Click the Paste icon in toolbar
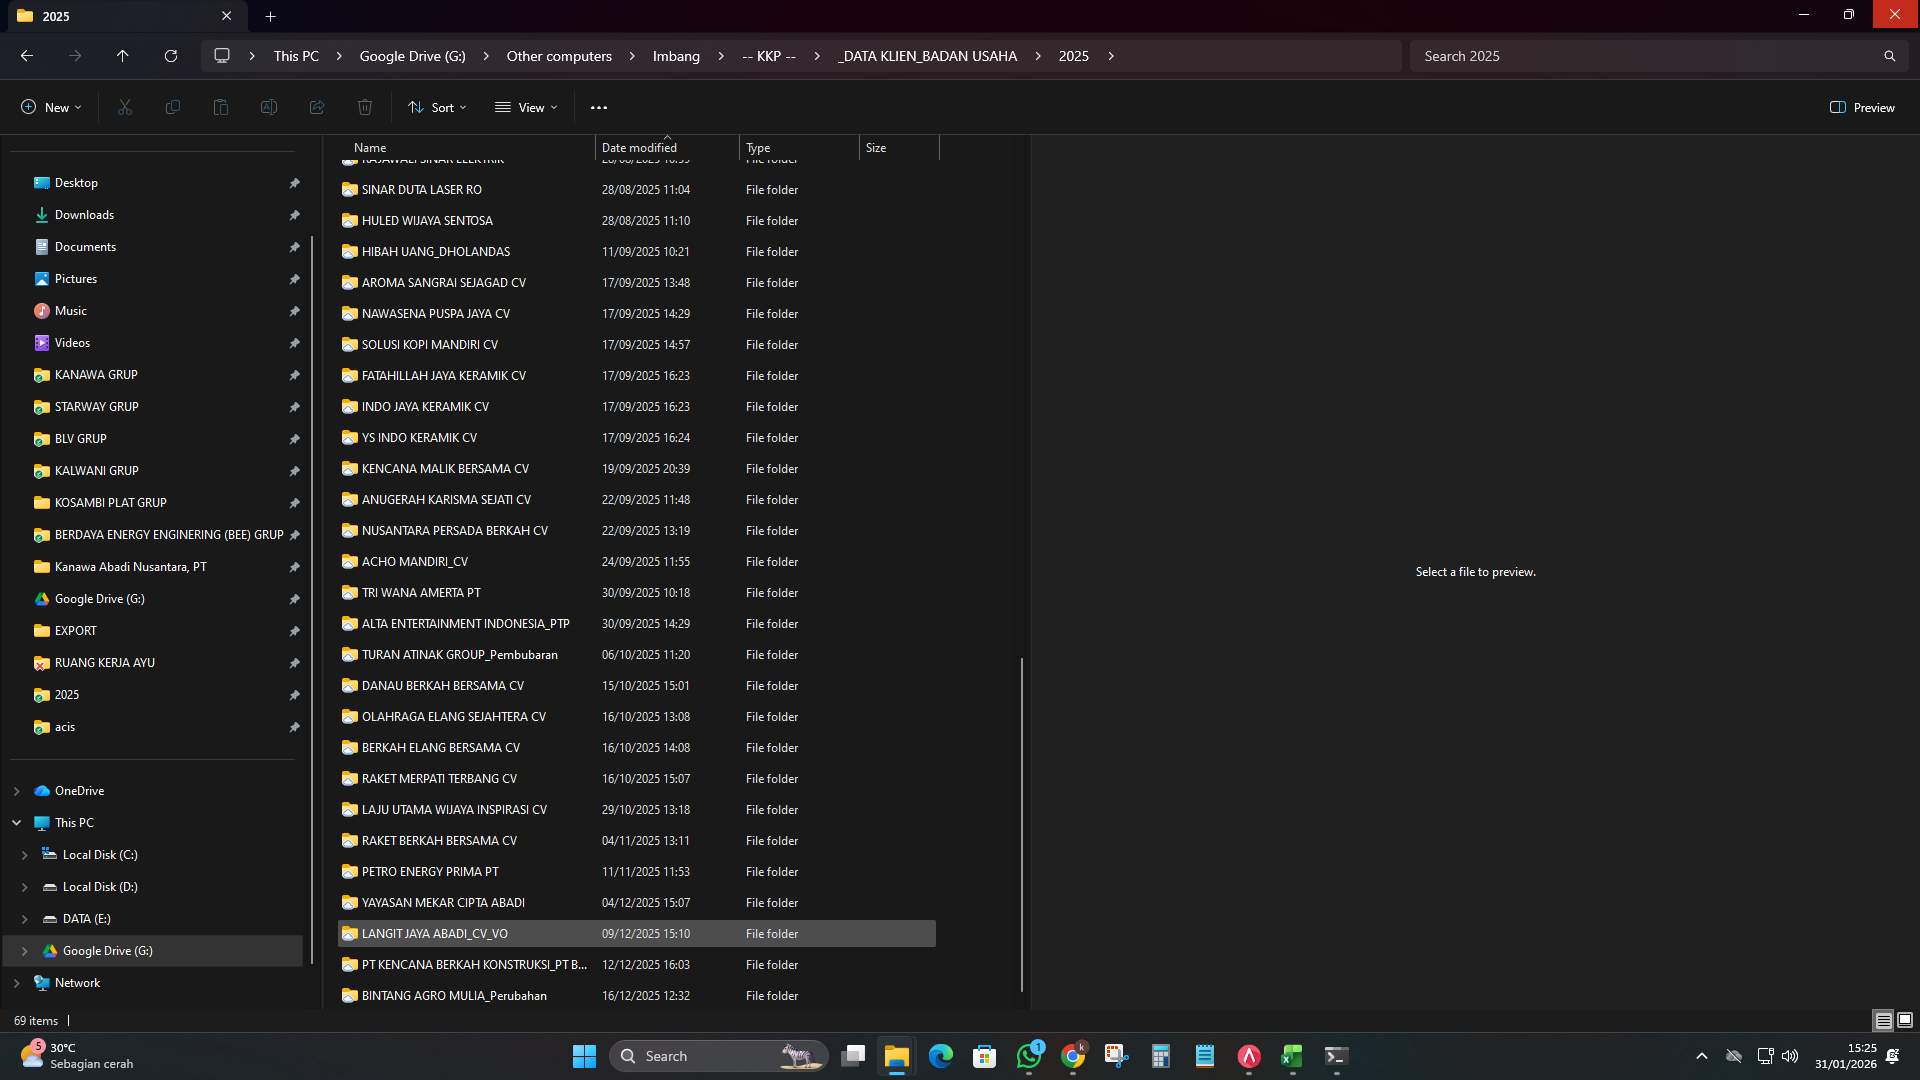This screenshot has width=1920, height=1080. click(220, 107)
